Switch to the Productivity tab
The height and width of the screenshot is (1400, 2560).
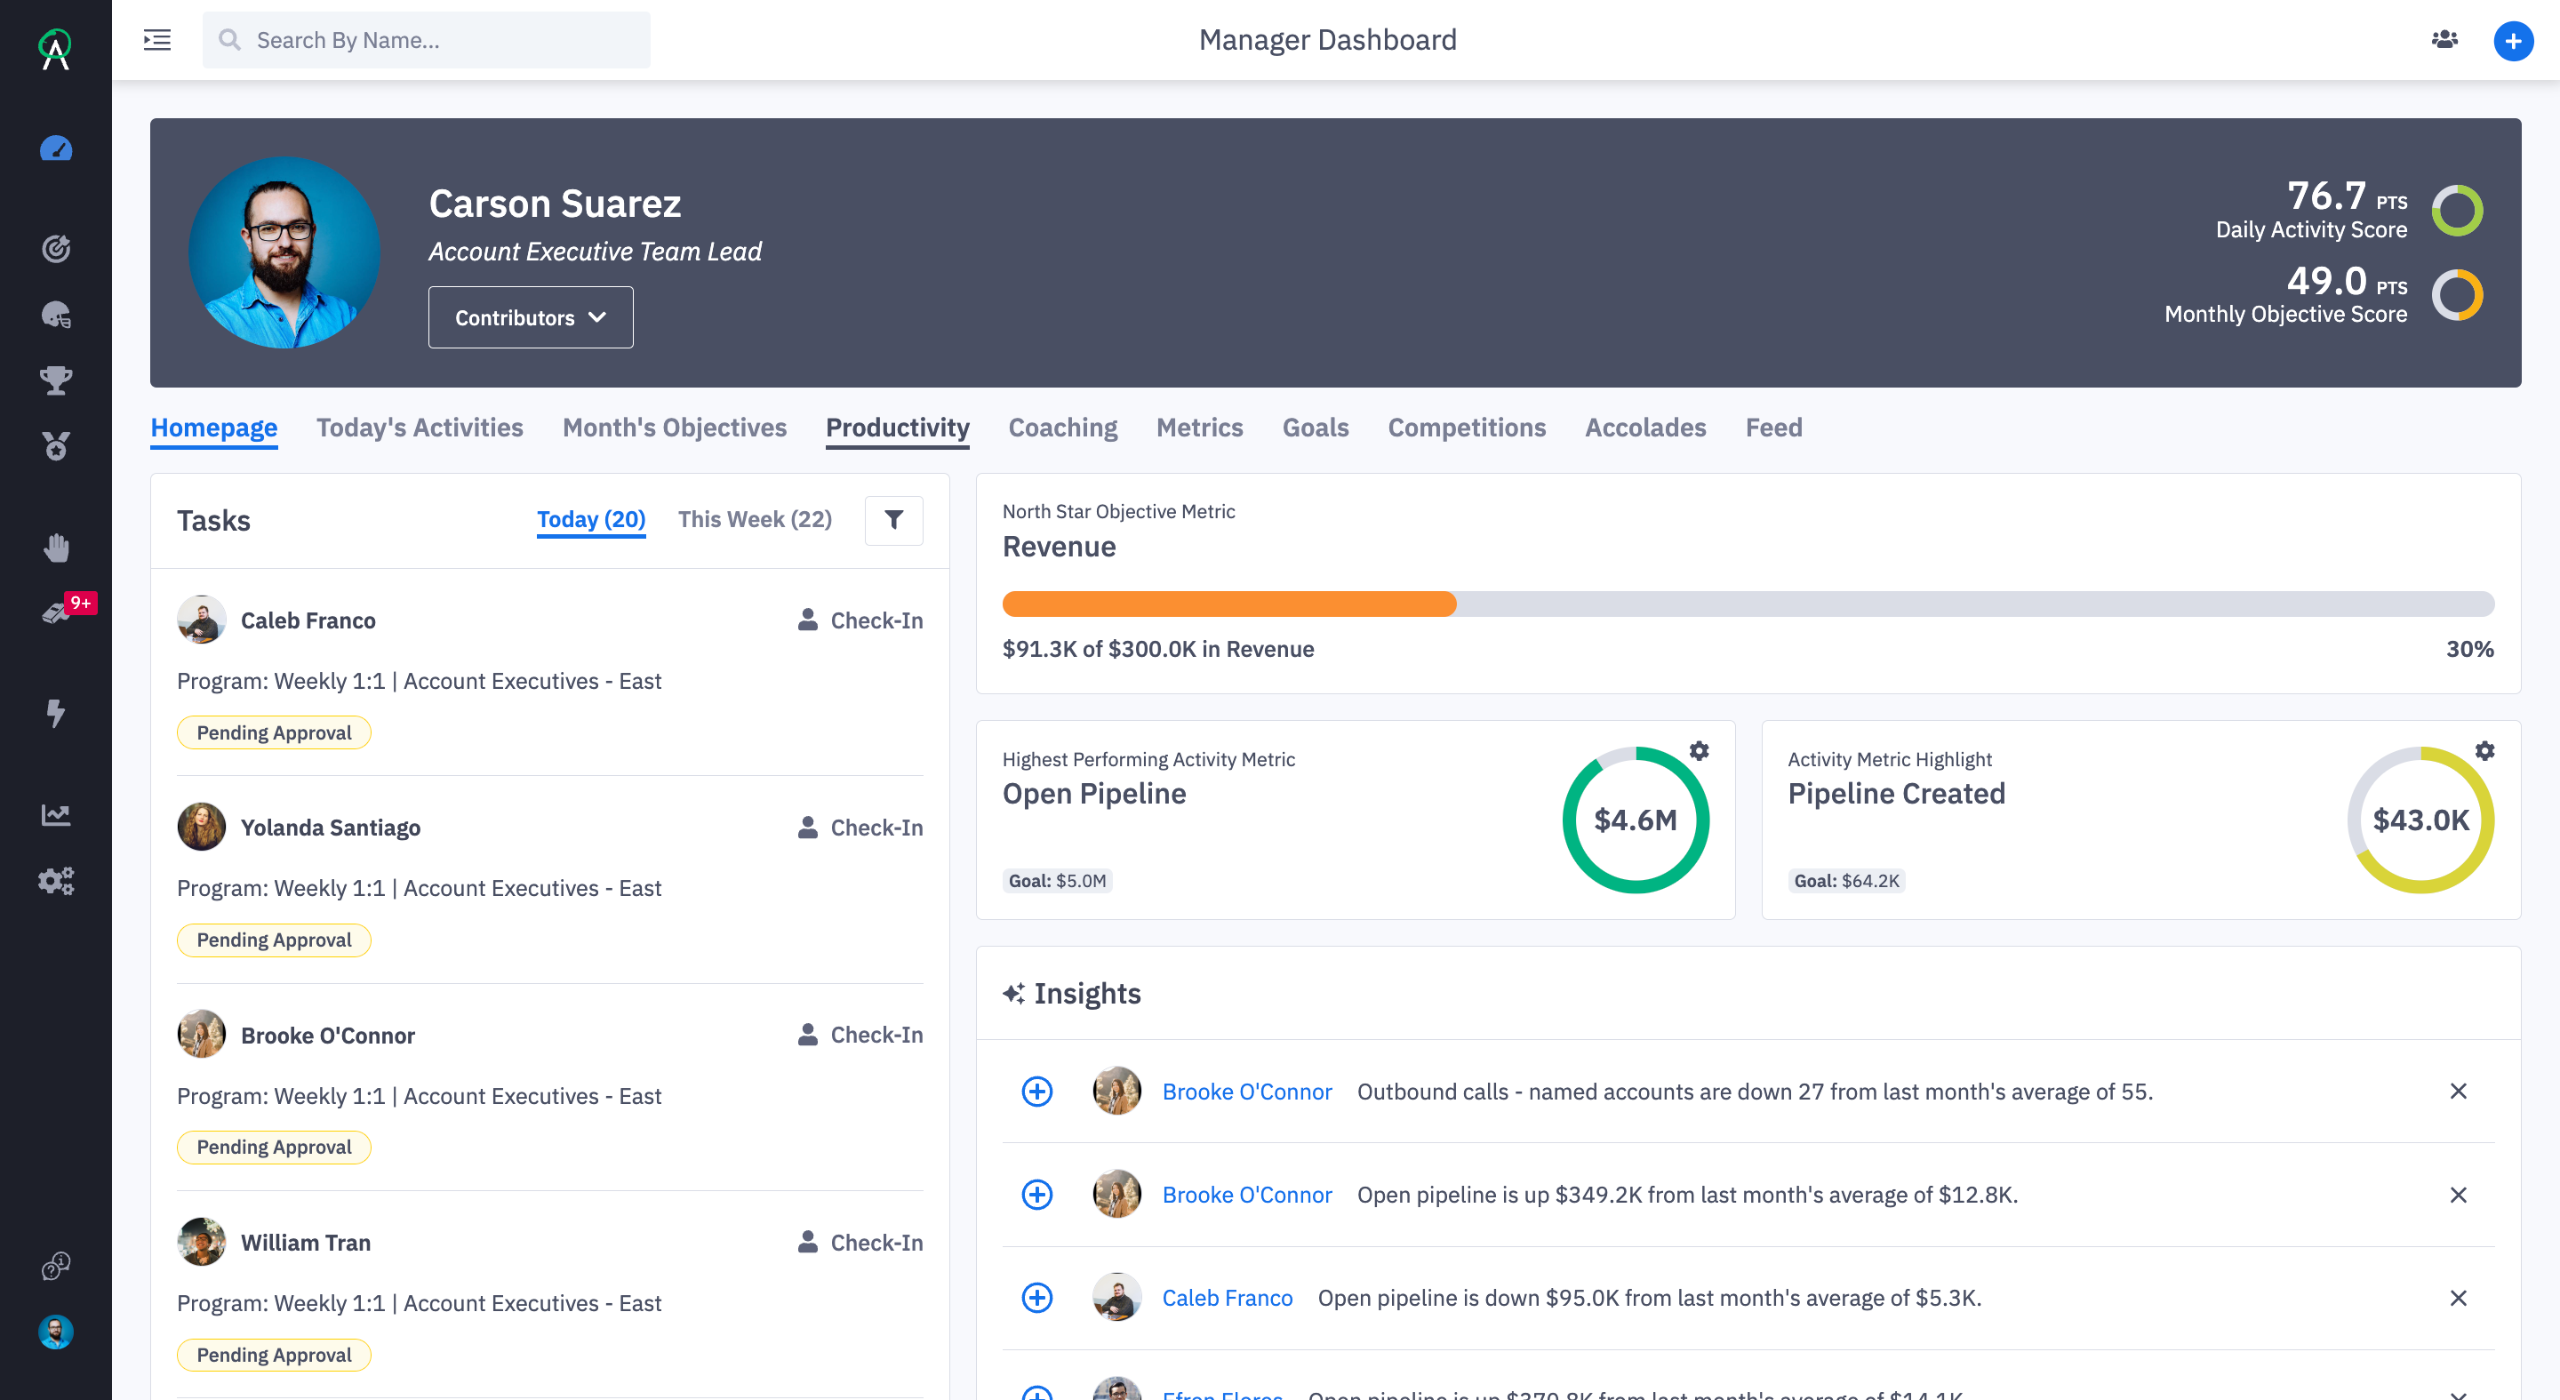tap(897, 428)
